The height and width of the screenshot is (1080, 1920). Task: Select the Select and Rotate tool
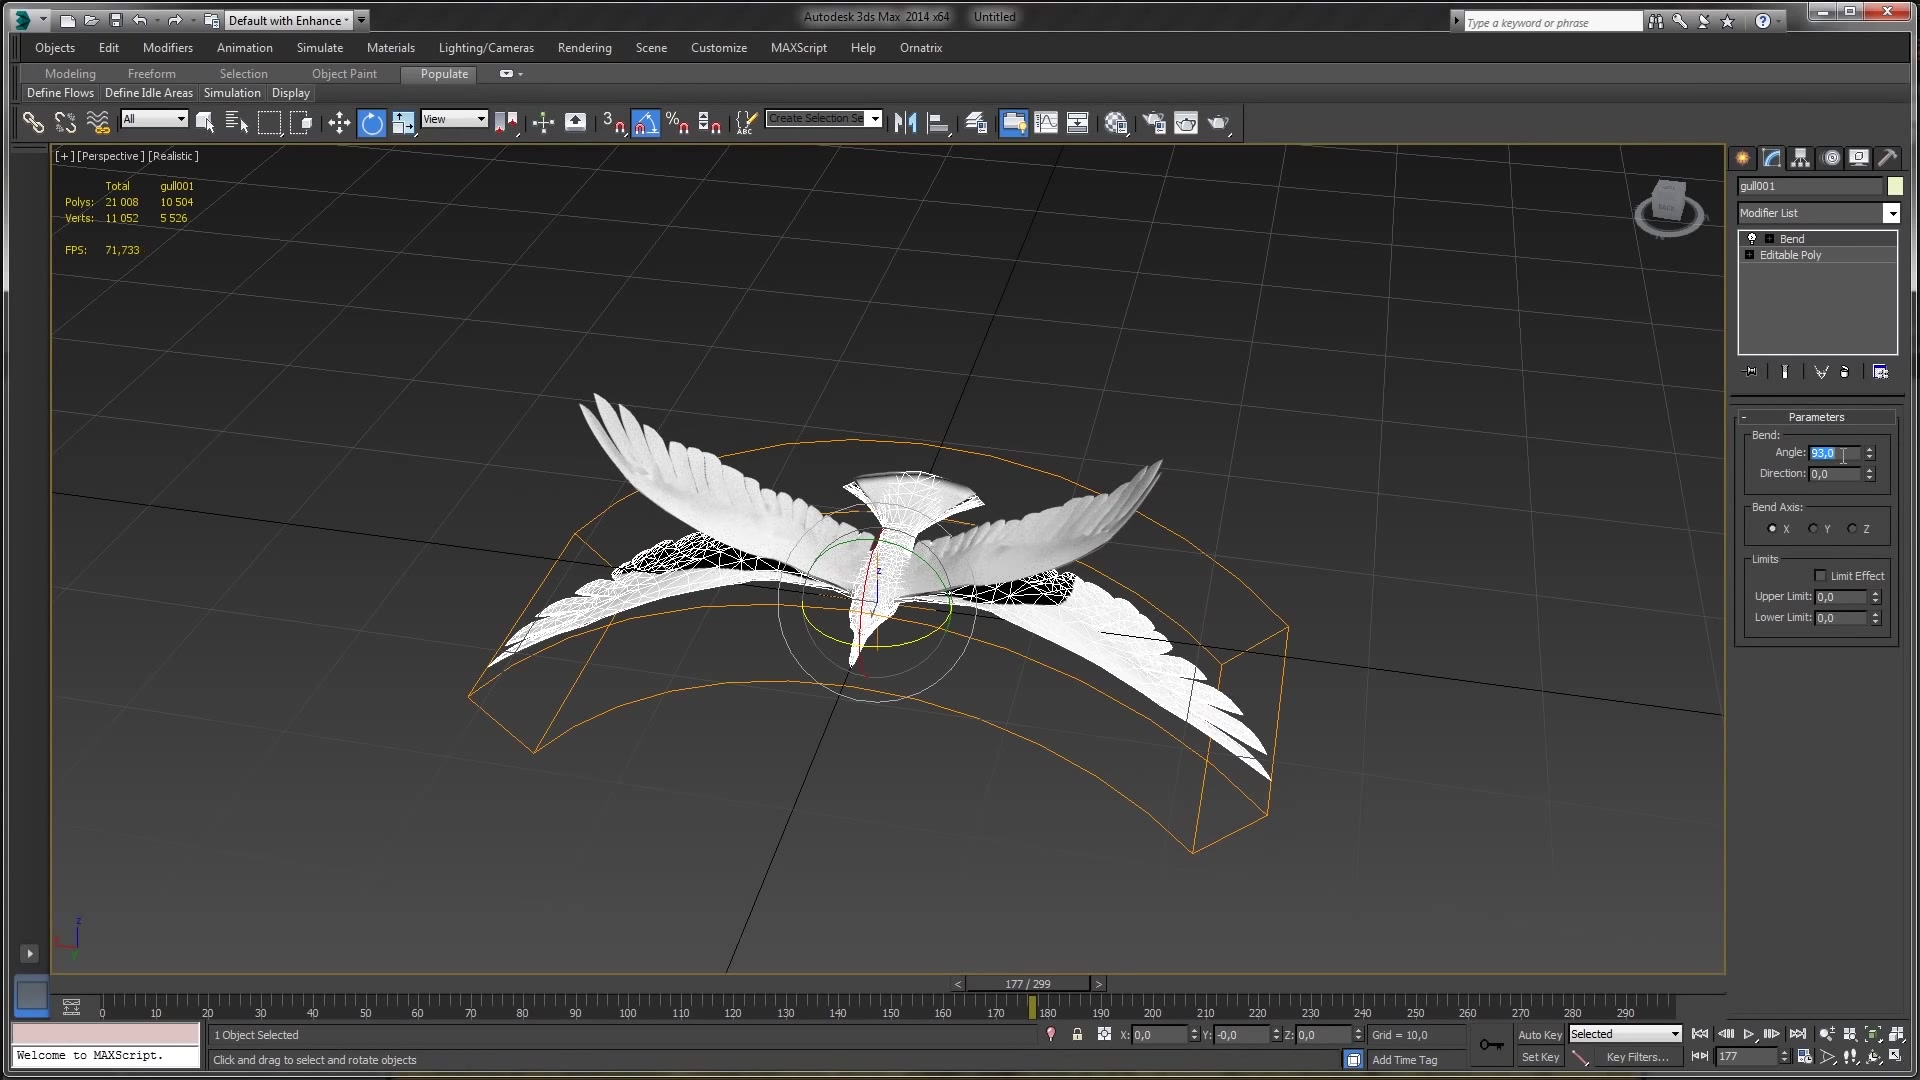372,123
